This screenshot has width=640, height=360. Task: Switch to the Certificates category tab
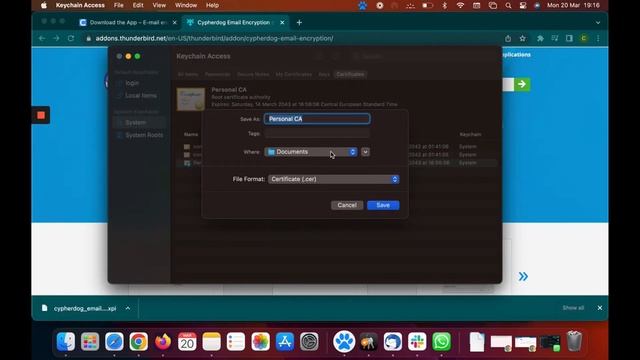(350, 74)
